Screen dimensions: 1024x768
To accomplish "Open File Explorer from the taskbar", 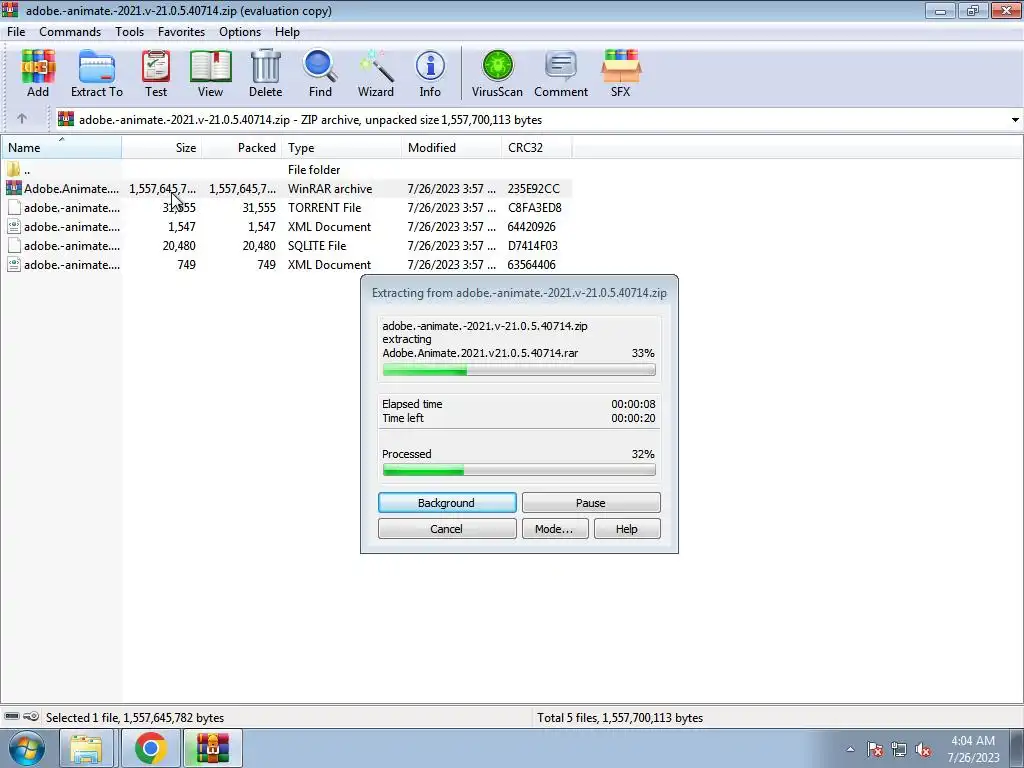I will coord(87,748).
